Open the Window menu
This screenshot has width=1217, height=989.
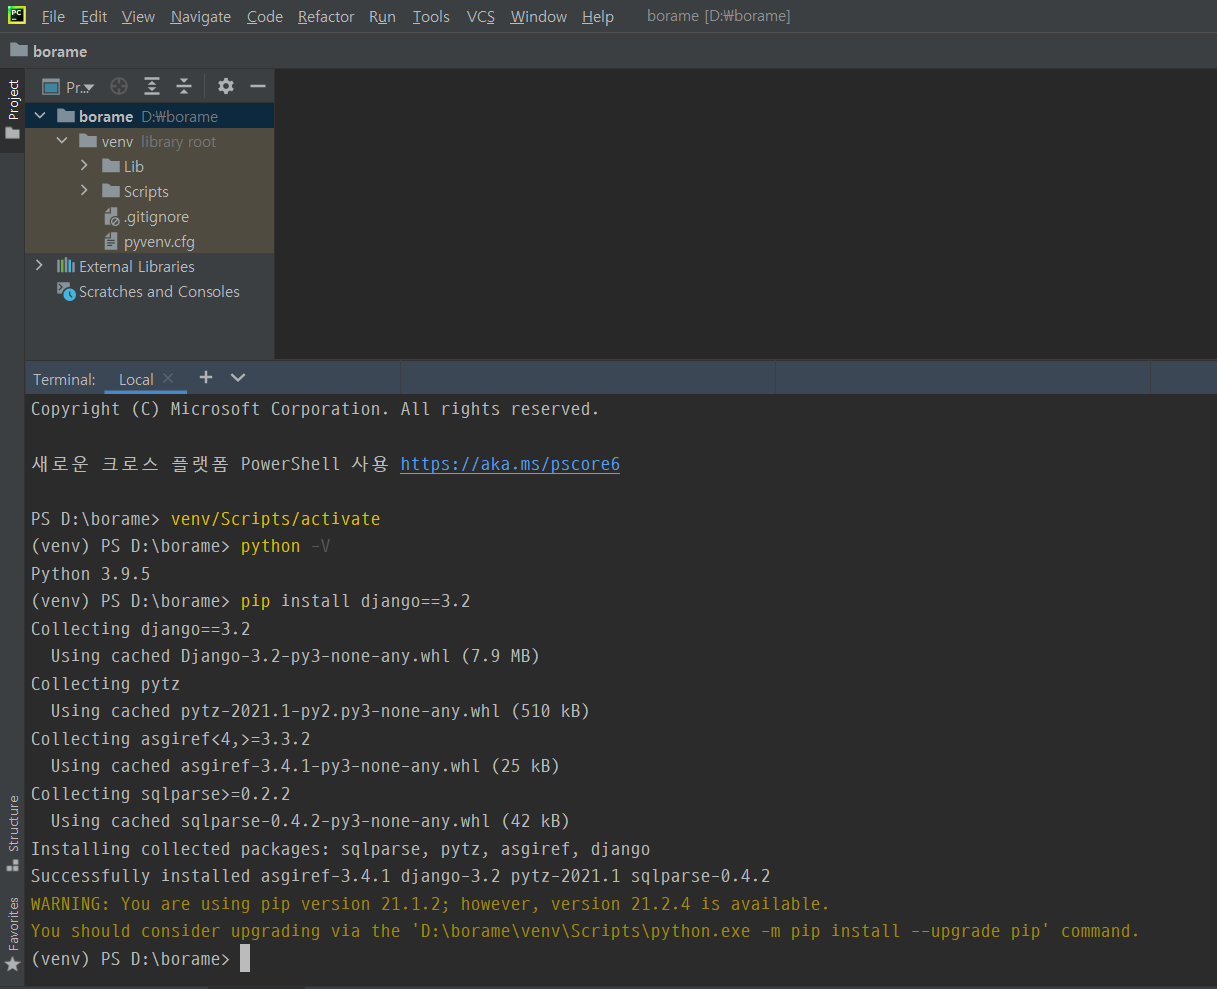[x=538, y=17]
